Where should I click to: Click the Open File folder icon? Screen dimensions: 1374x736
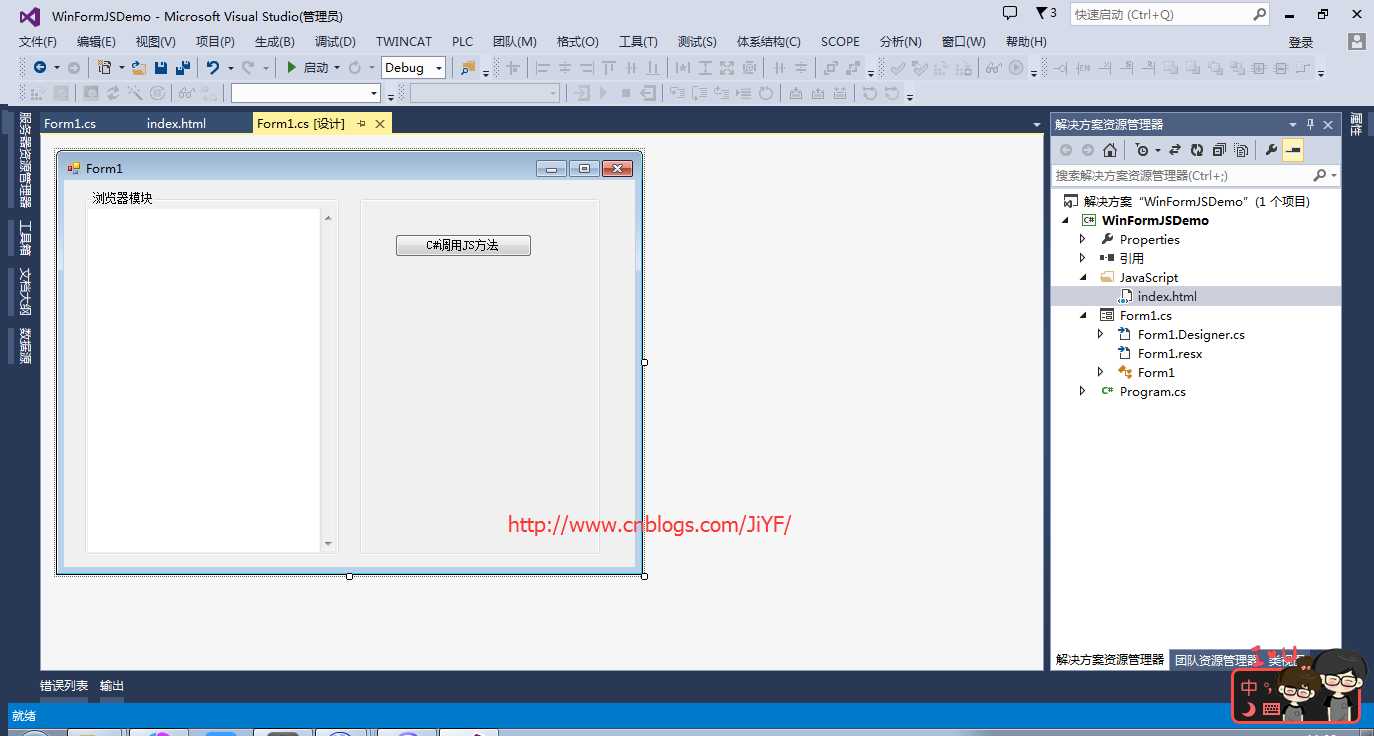pyautogui.click(x=139, y=68)
